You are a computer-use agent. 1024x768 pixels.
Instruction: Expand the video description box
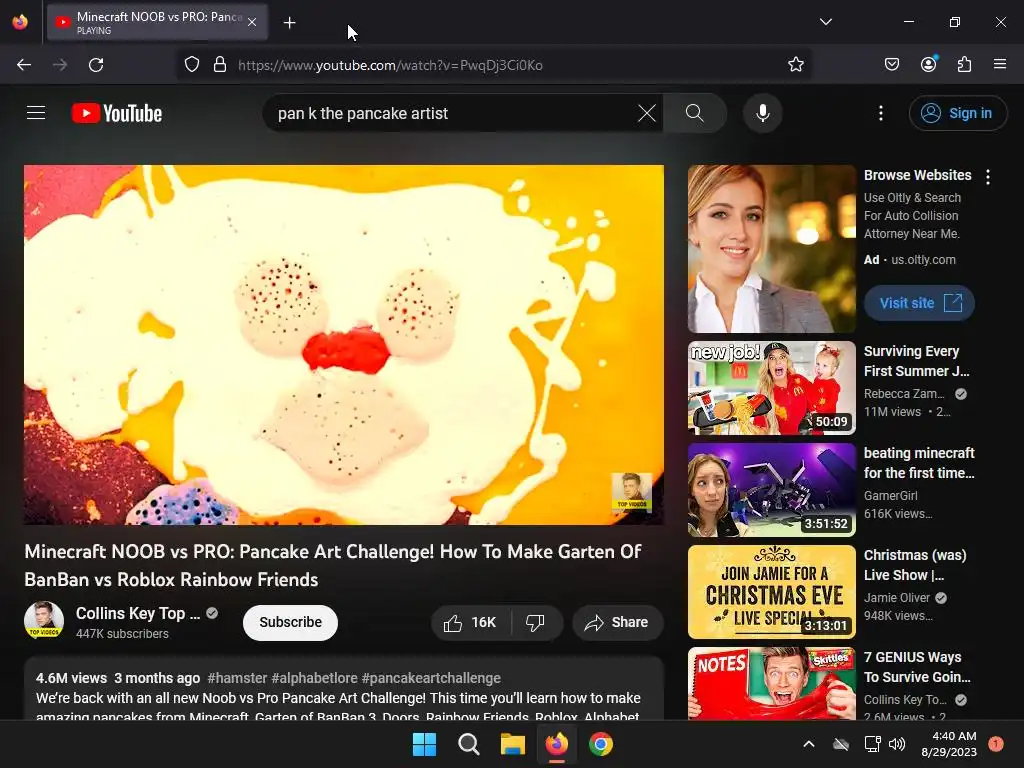click(x=344, y=689)
